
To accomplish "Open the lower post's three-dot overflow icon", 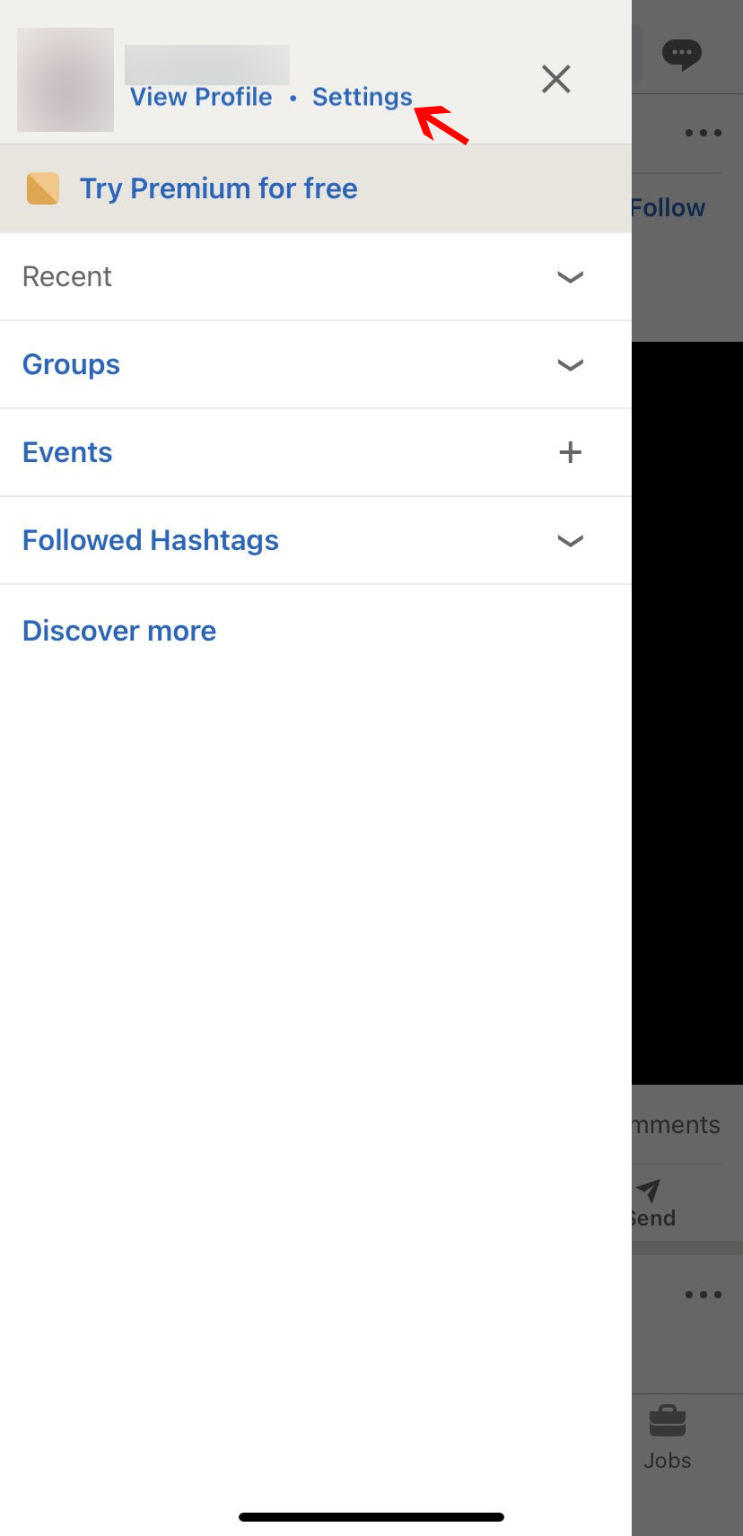I will (x=703, y=1294).
